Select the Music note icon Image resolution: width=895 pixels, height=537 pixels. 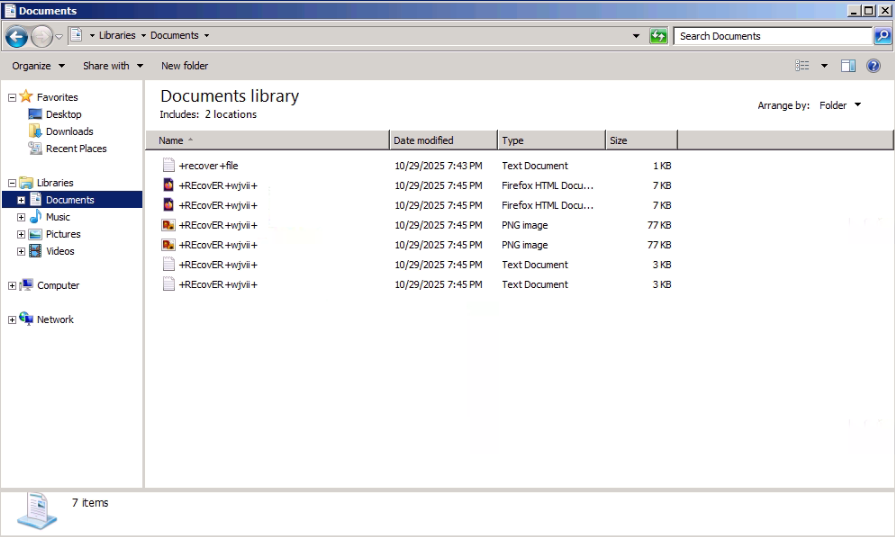(35, 216)
